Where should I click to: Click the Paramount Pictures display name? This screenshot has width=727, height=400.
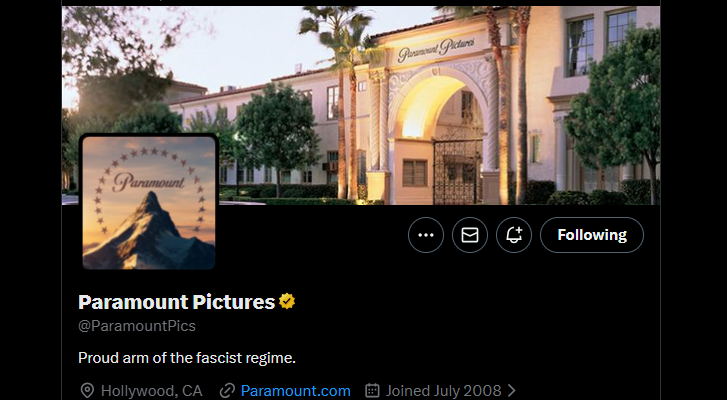[x=176, y=302]
